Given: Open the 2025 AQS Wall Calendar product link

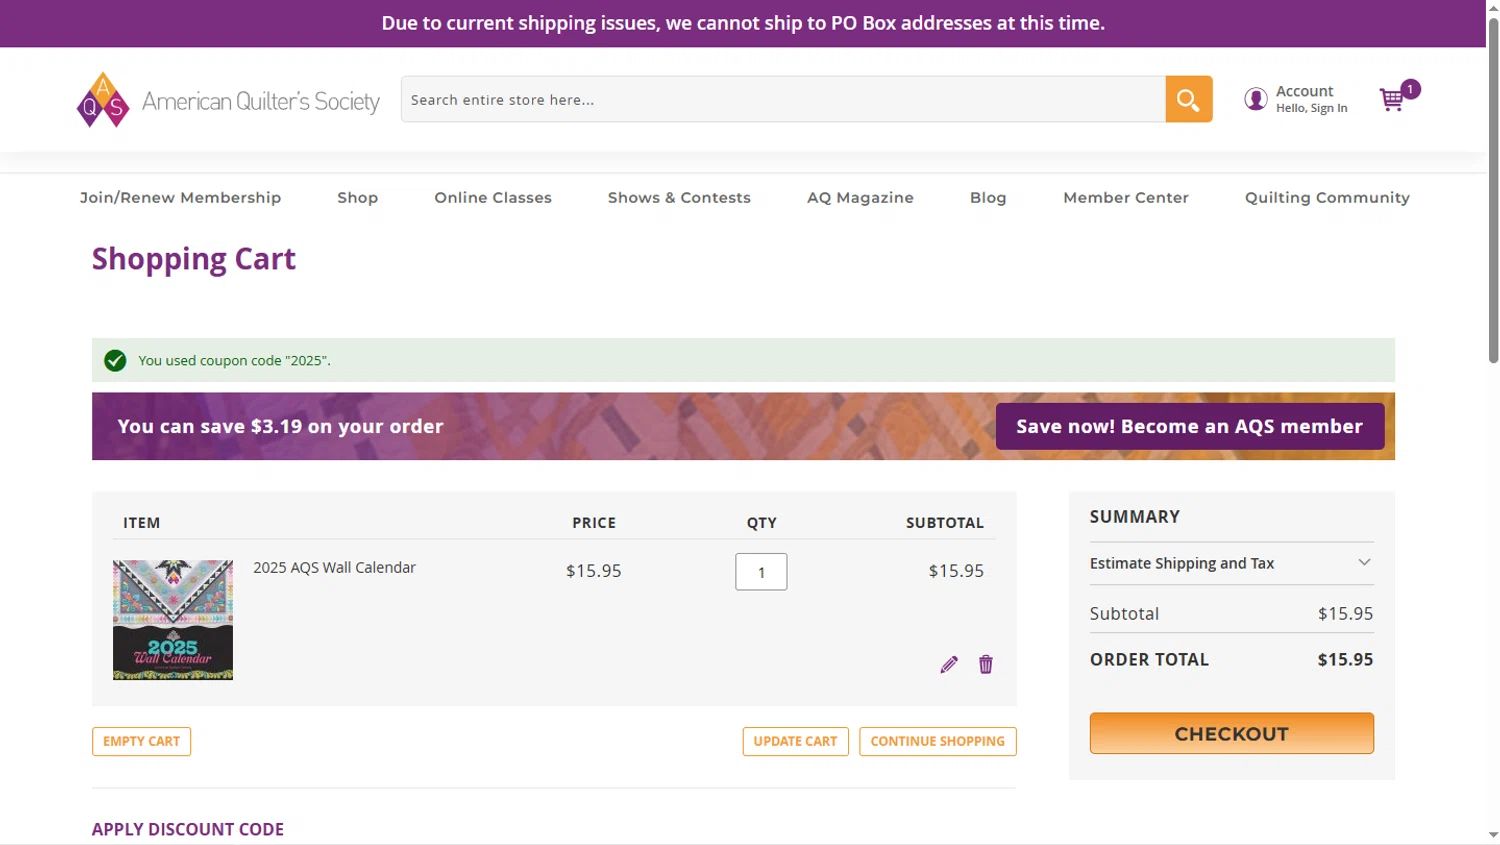Looking at the screenshot, I should [x=334, y=567].
